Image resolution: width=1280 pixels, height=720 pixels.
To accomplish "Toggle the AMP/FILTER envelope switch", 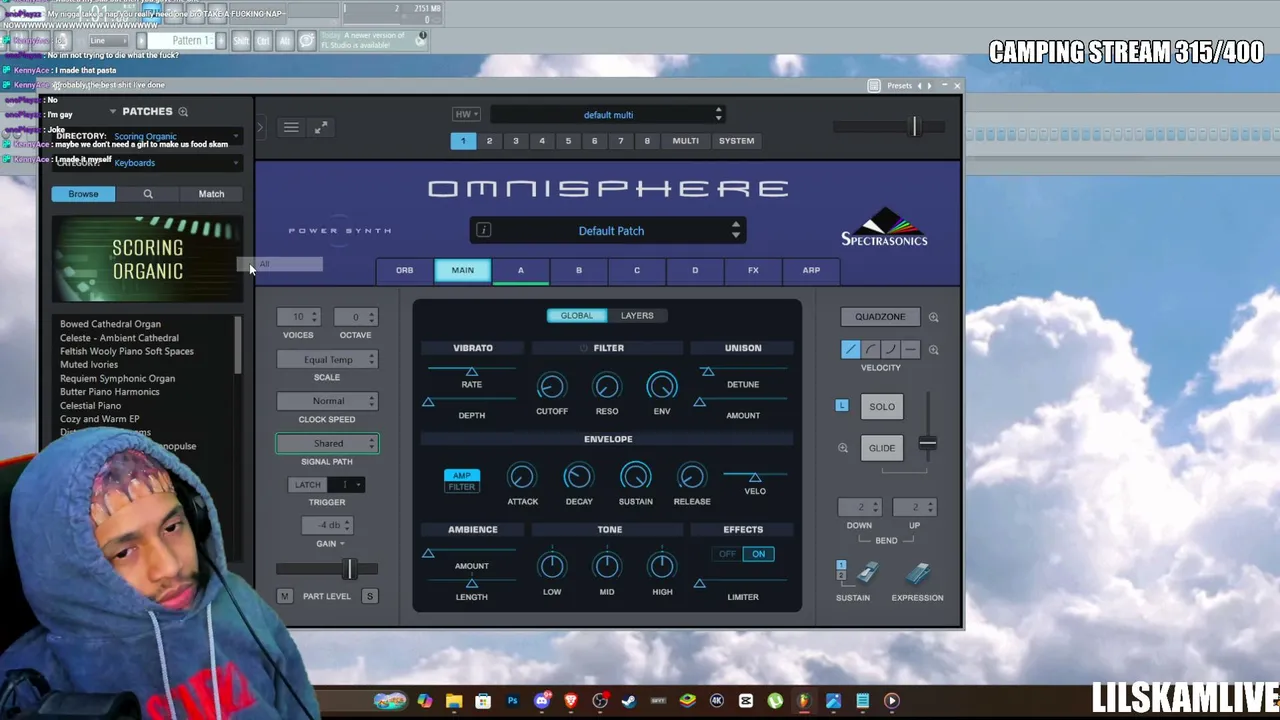I will pyautogui.click(x=462, y=481).
